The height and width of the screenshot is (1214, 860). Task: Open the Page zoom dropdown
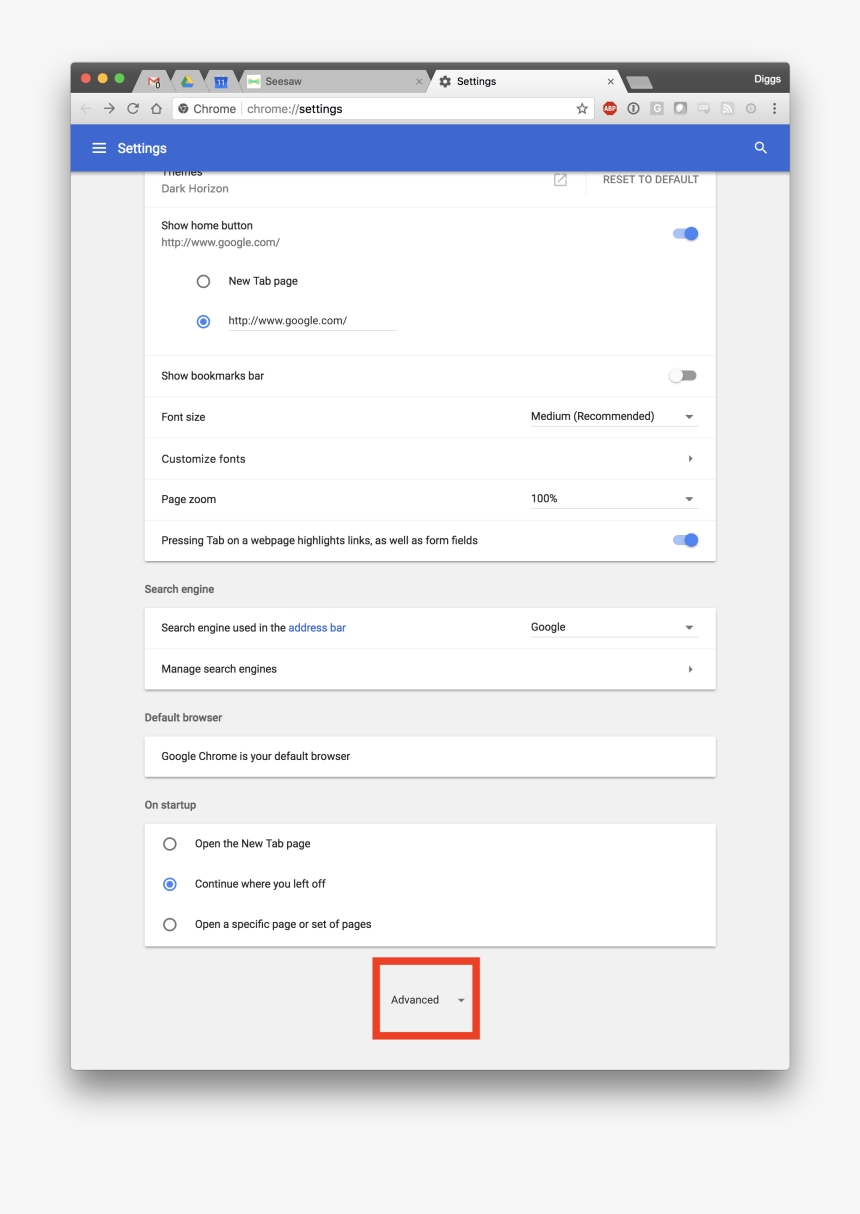click(614, 499)
